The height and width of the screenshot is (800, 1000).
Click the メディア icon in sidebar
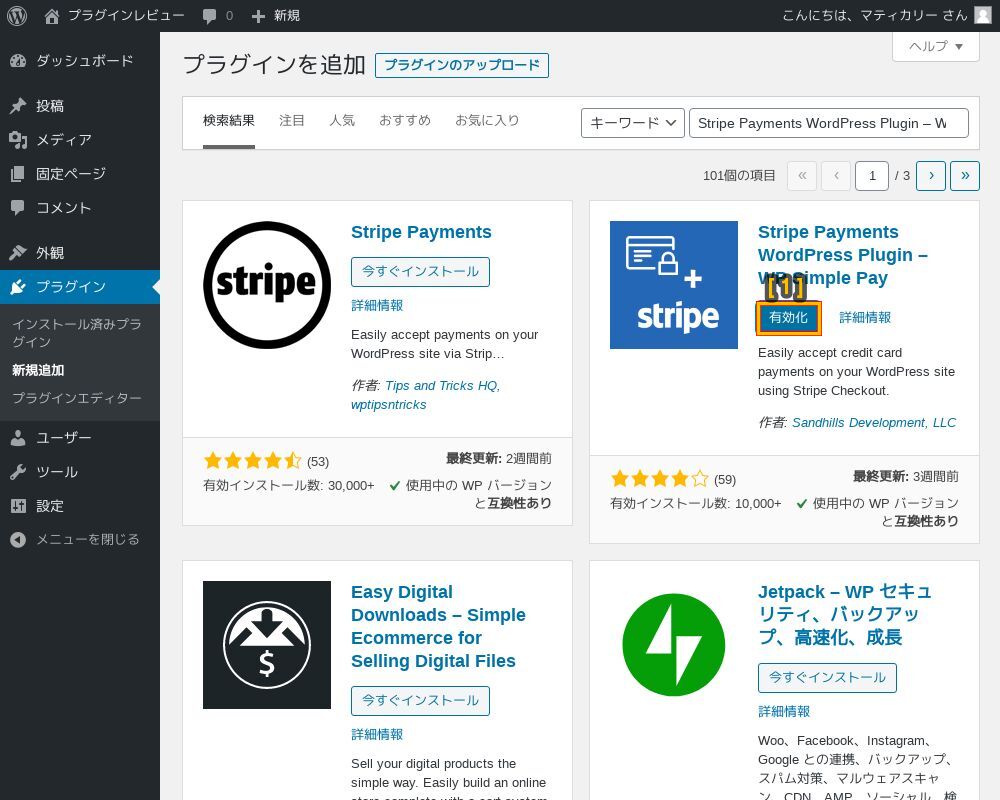[x=18, y=140]
